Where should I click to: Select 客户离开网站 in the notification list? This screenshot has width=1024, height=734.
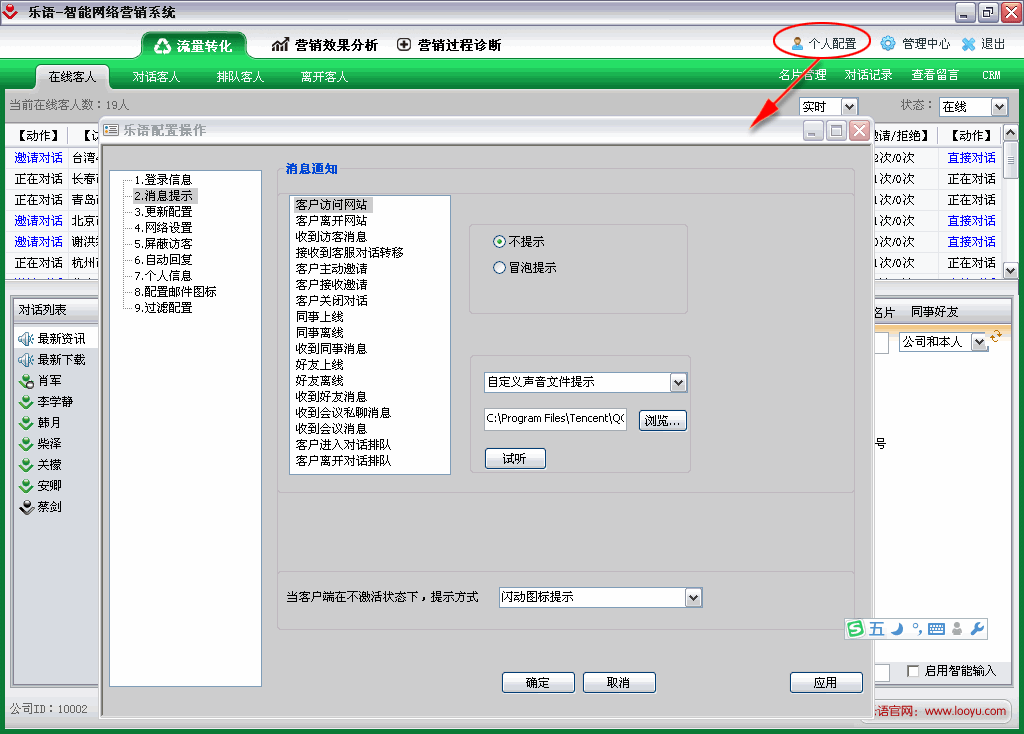point(331,221)
